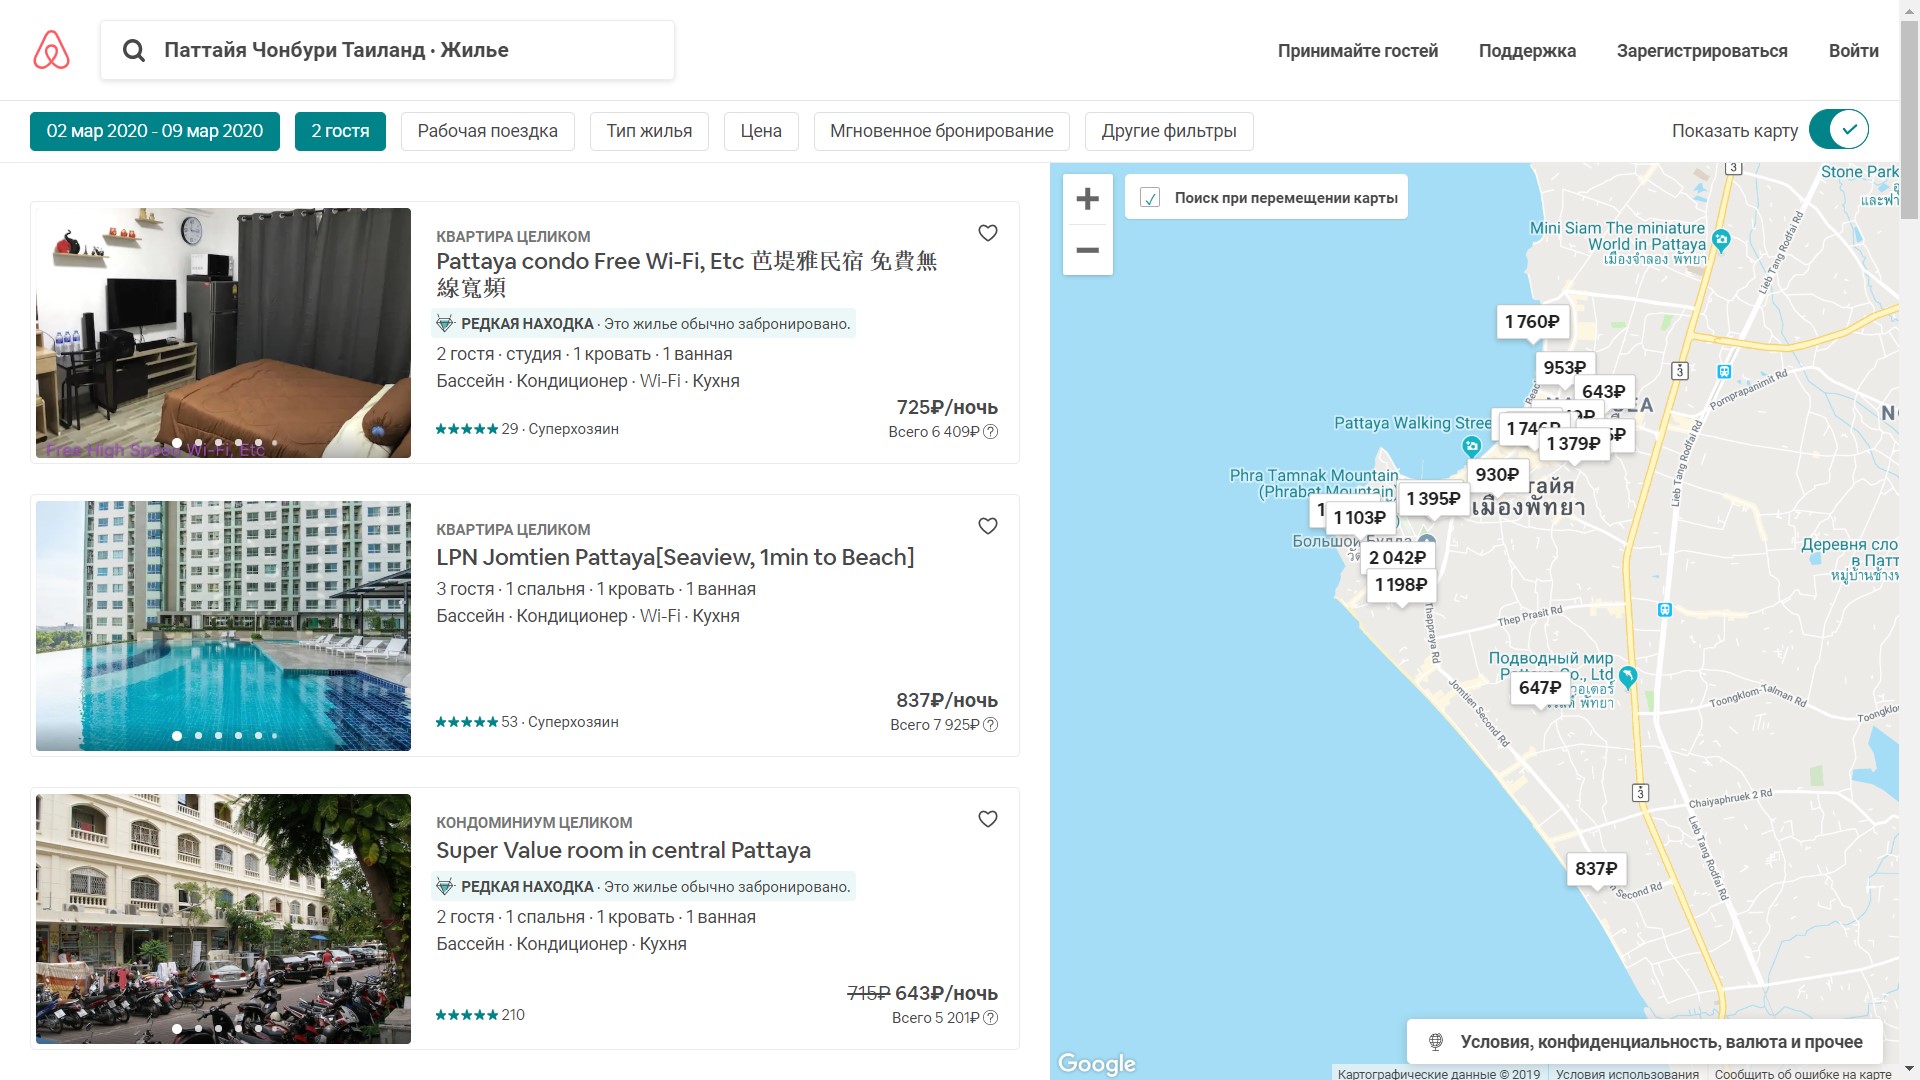
Task: Click the rare find diamond icon on Super Value room
Action: tap(445, 887)
